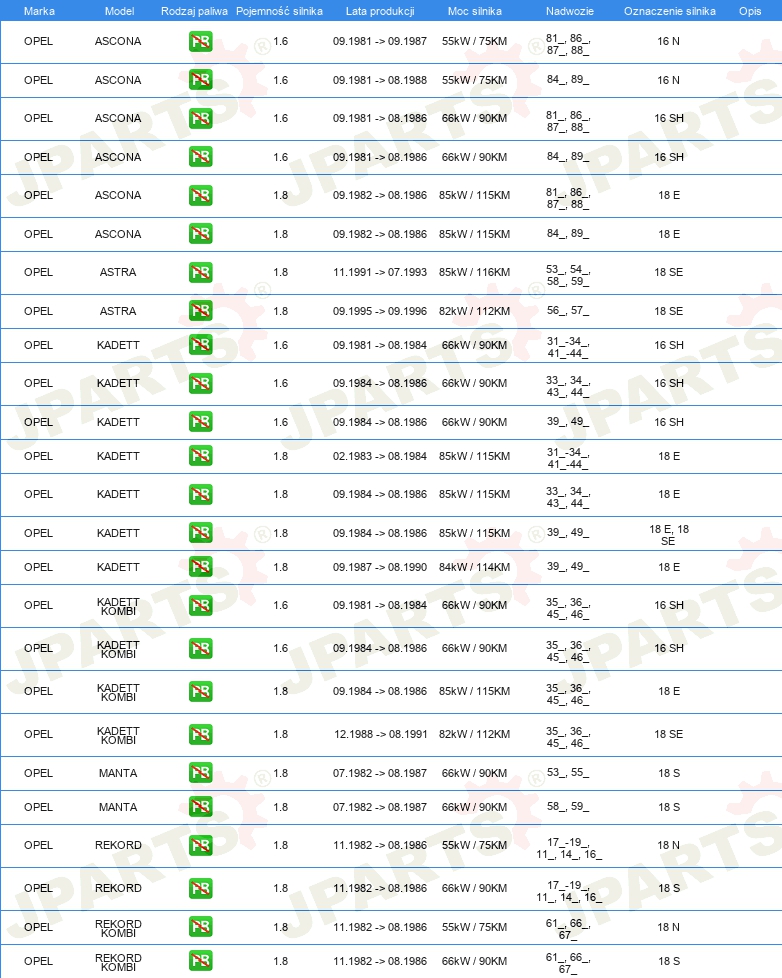The image size is (782, 978).
Task: Select the date range 09.1981 -> 08.1988
Action: point(380,80)
